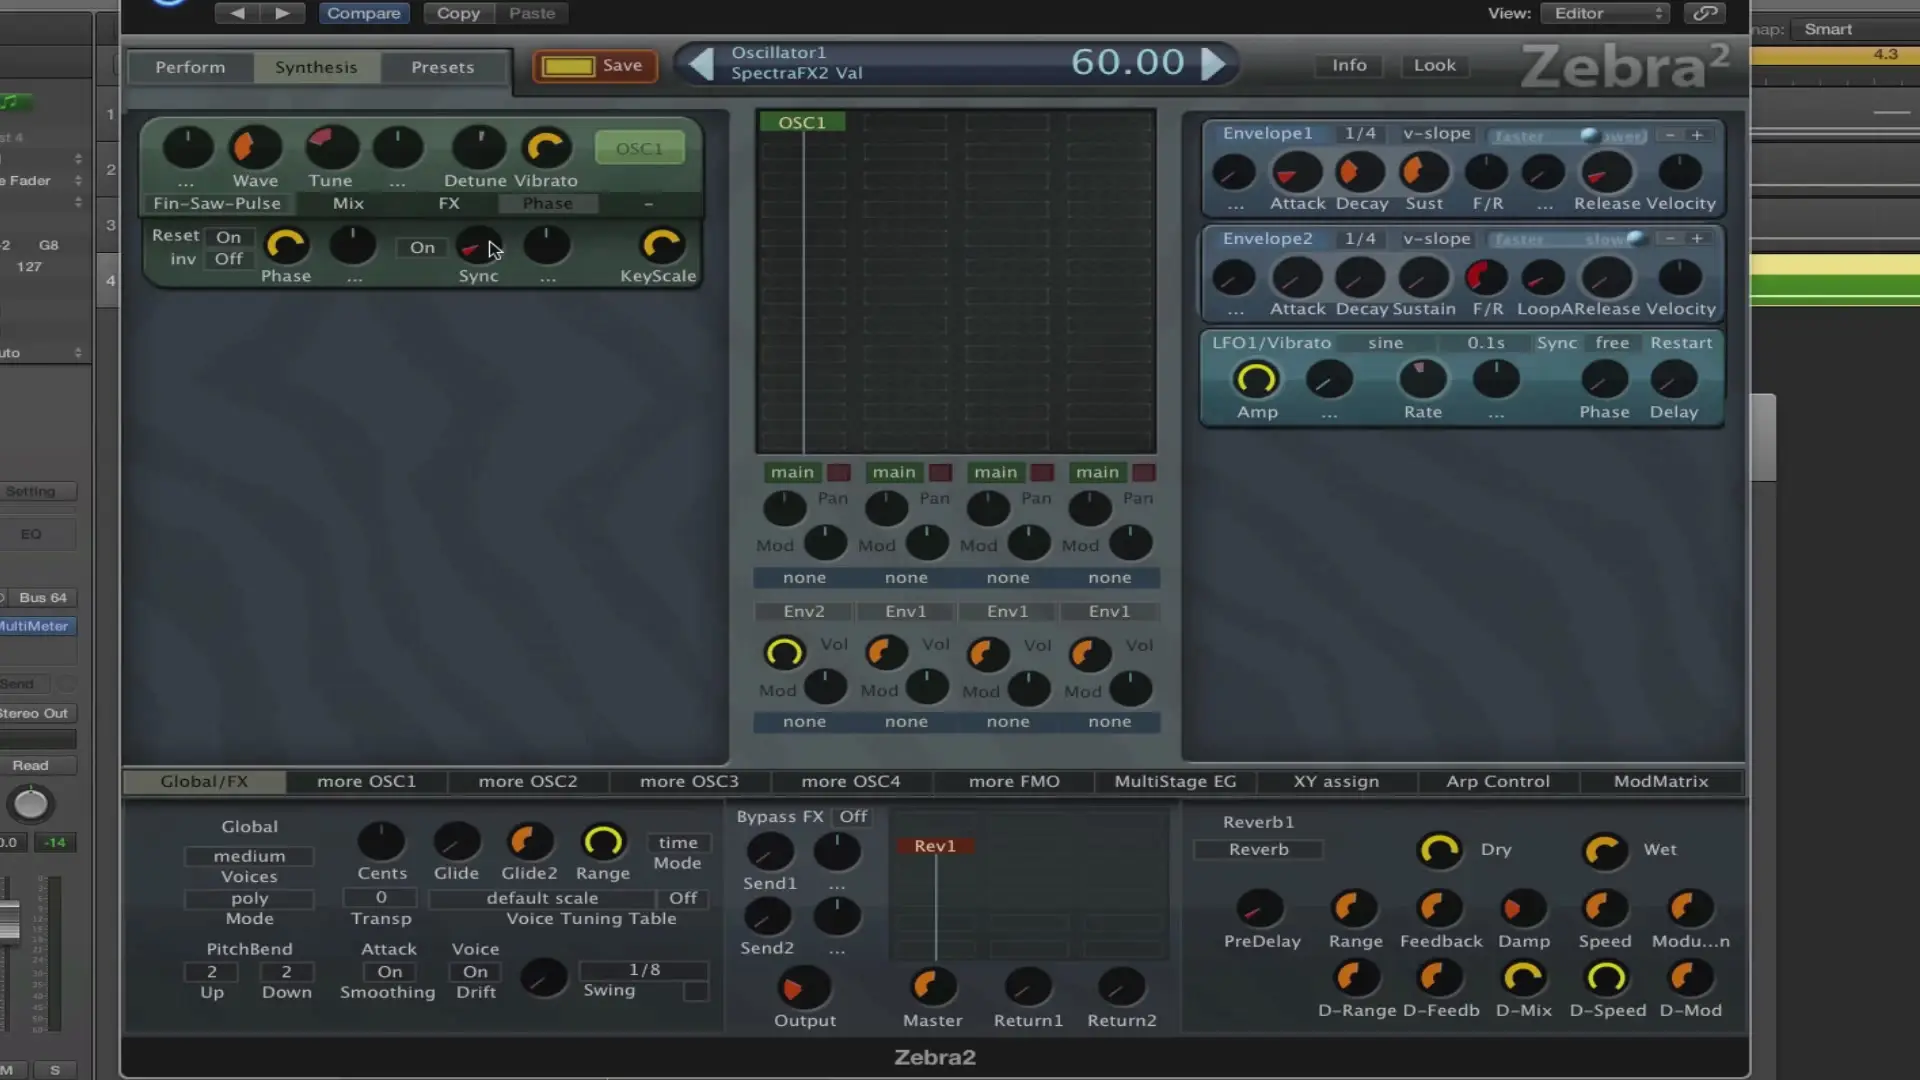Image resolution: width=1920 pixels, height=1080 pixels.
Task: Click the Vibrato knob on OSC1
Action: point(546,148)
